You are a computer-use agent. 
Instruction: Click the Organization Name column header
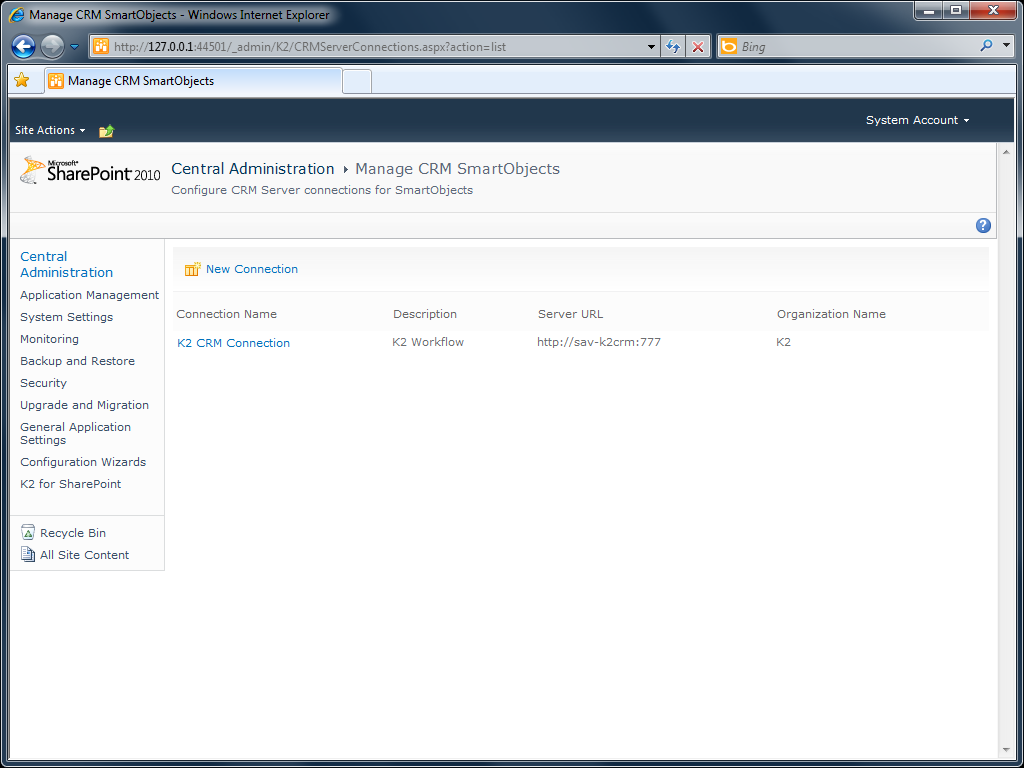(x=831, y=314)
